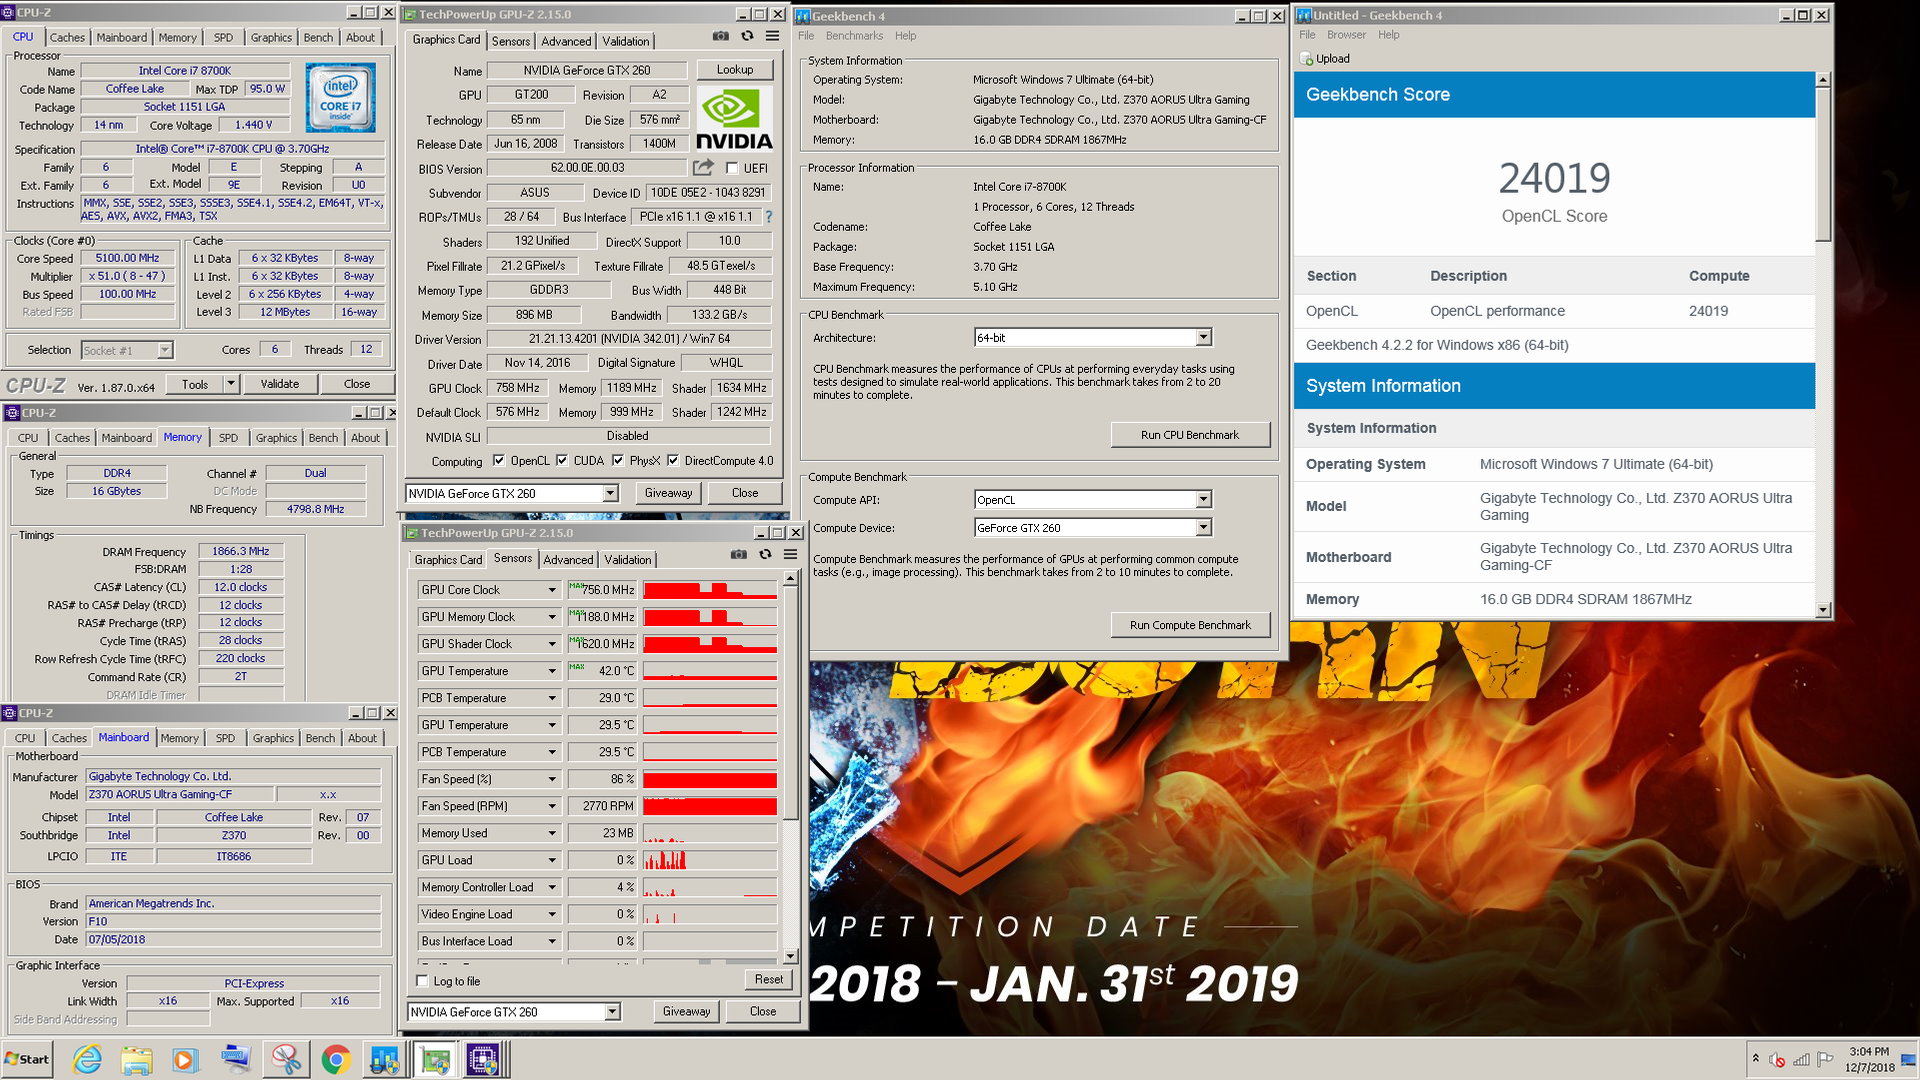This screenshot has width=1920, height=1080.
Task: Click scroll-down arrow in Geekbench results window
Action: pos(1823,610)
